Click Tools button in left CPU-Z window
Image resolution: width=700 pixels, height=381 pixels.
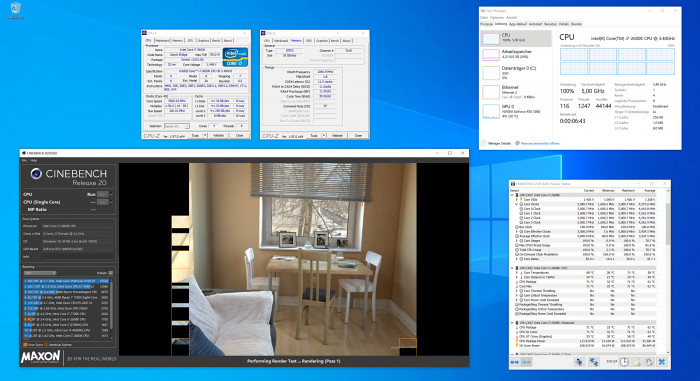[195, 135]
